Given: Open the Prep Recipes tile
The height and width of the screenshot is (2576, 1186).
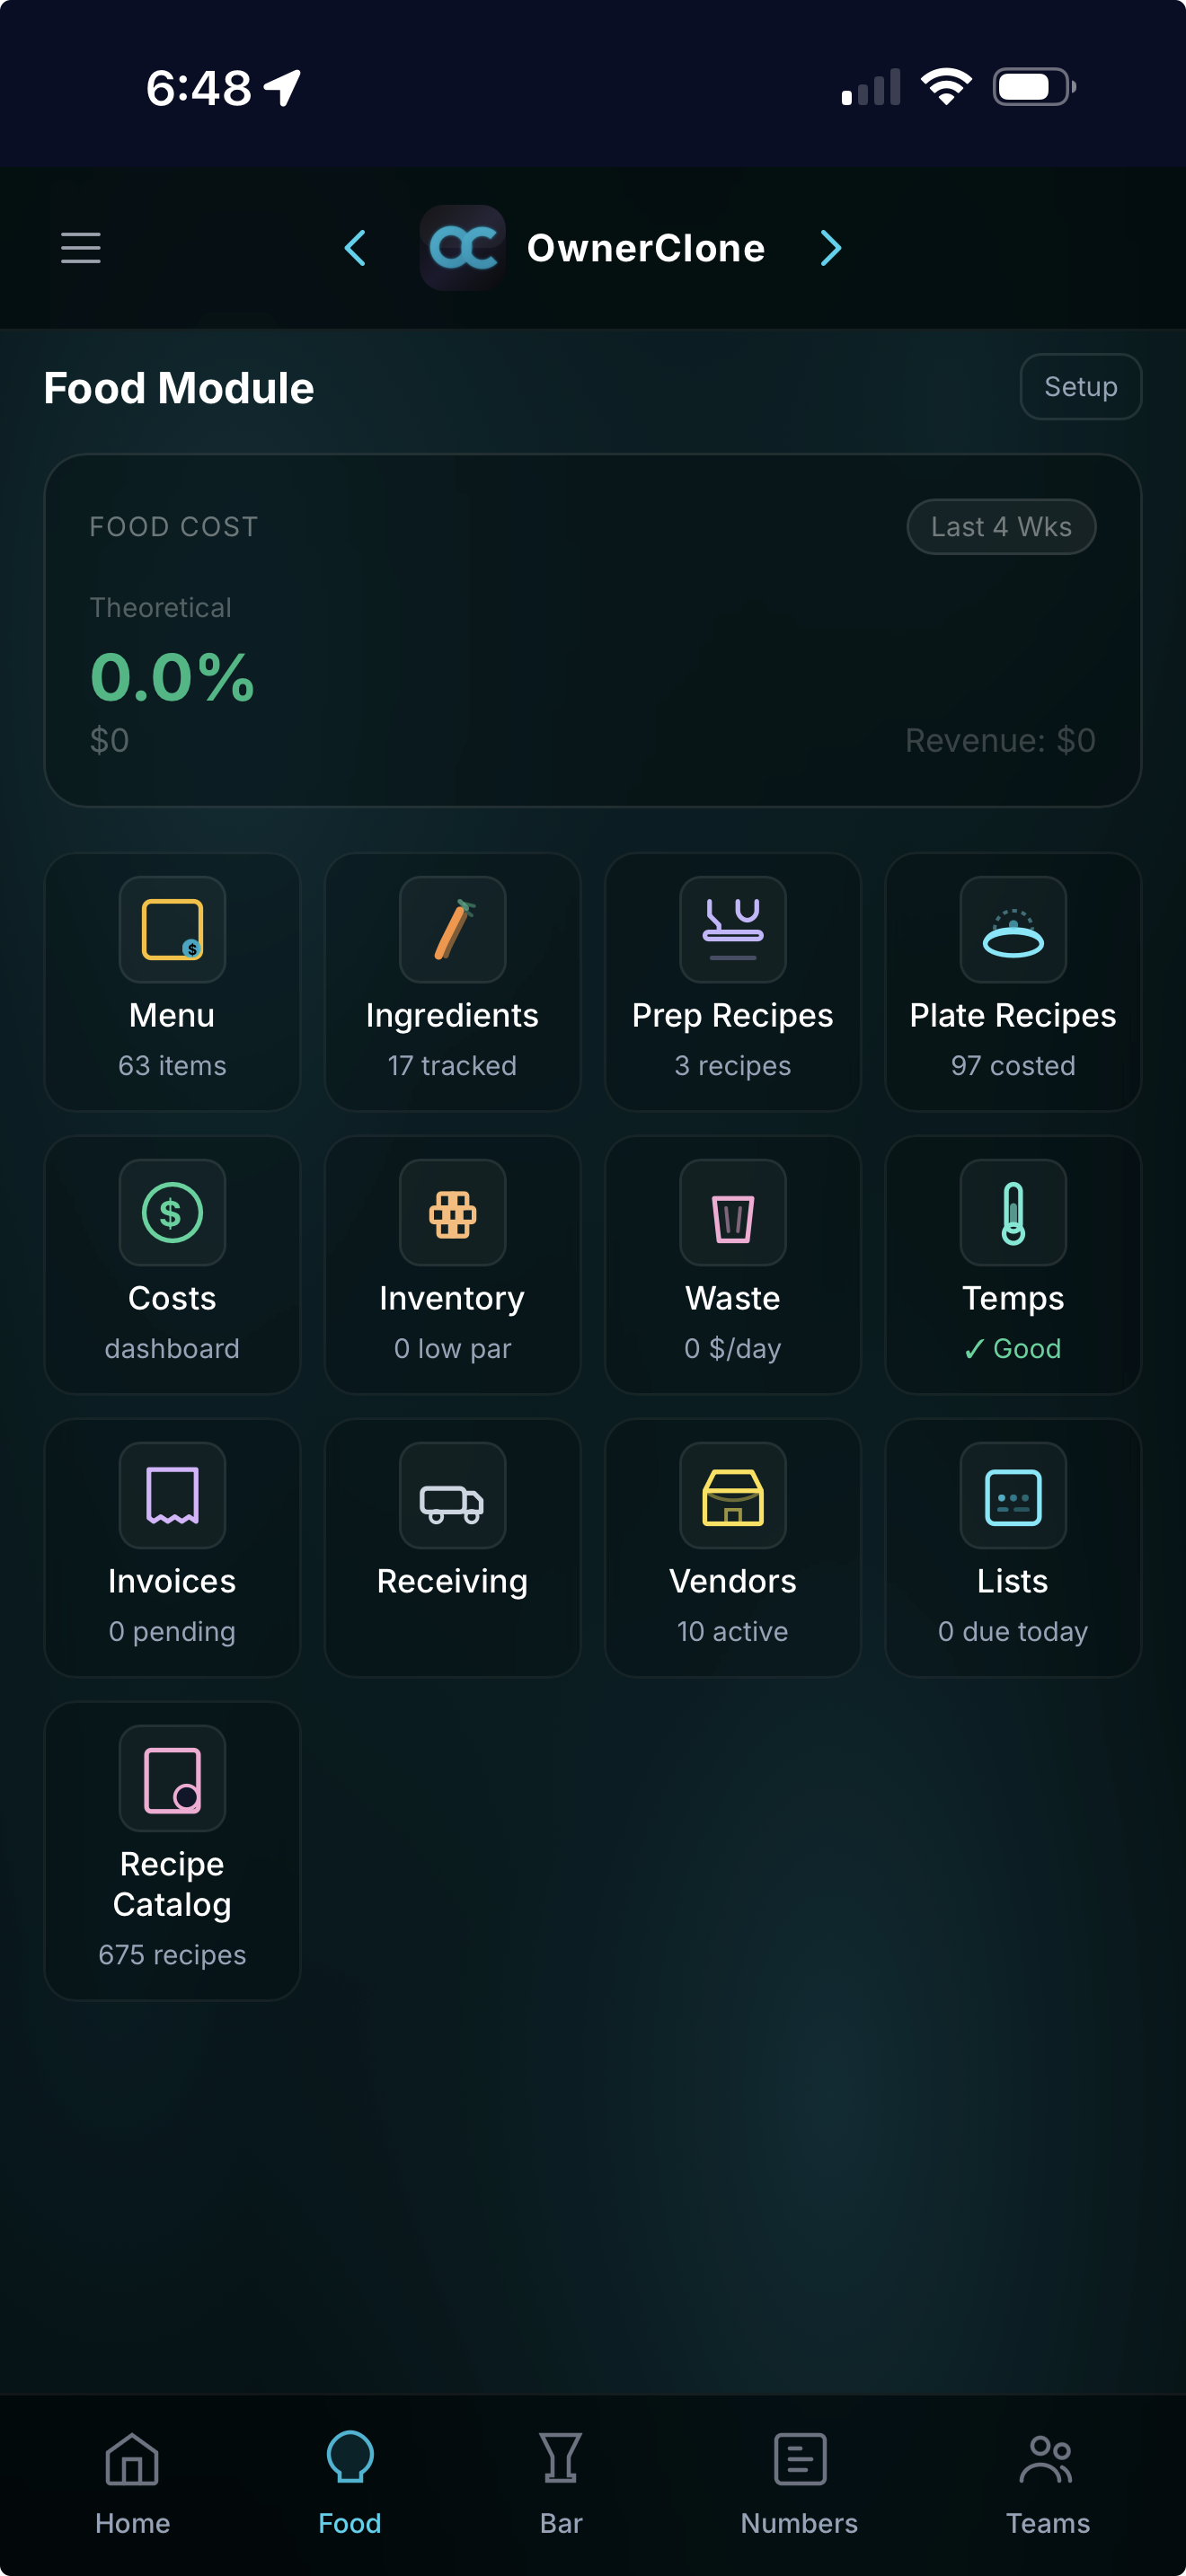Looking at the screenshot, I should coord(732,982).
